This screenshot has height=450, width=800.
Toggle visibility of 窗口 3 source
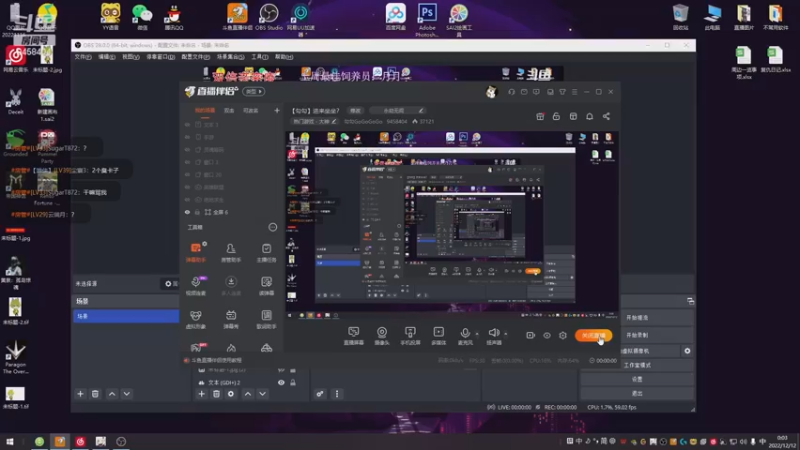click(187, 162)
